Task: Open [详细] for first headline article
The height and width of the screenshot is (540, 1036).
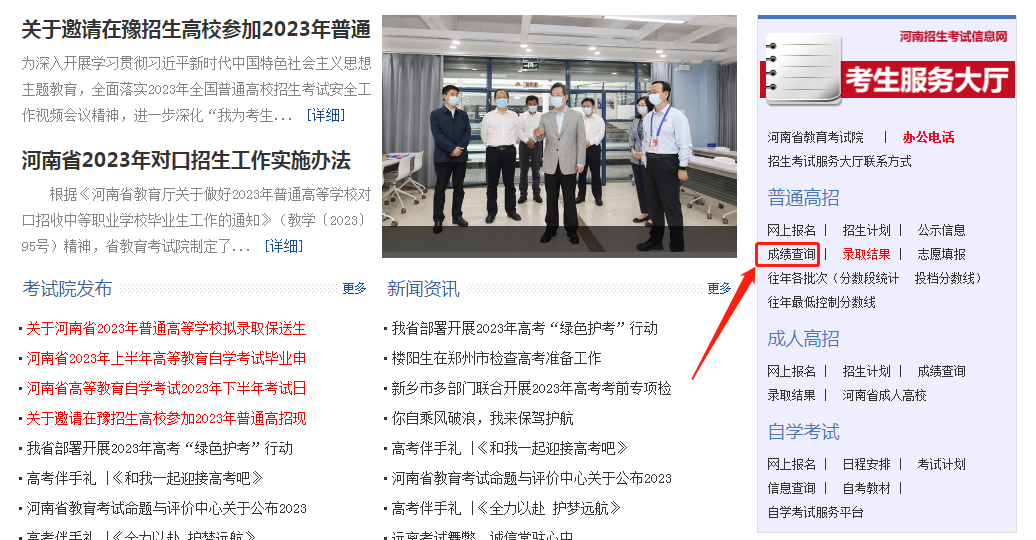Action: (326, 115)
